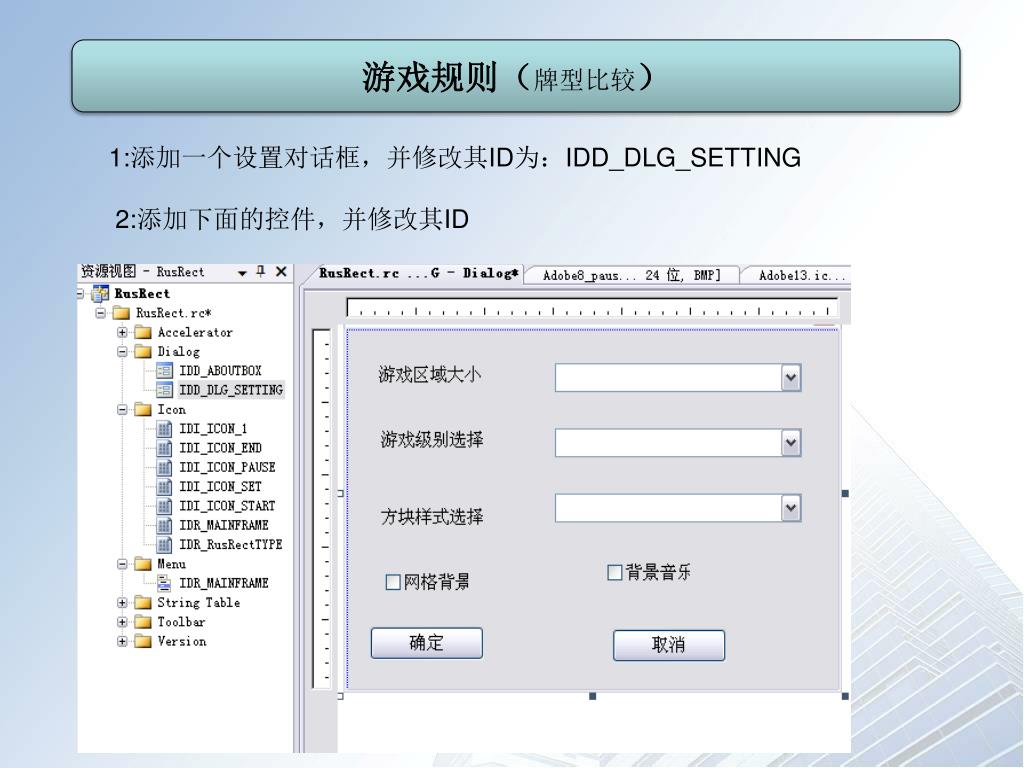1024x768 pixels.
Task: Expand the Version tree node
Action: pos(122,641)
